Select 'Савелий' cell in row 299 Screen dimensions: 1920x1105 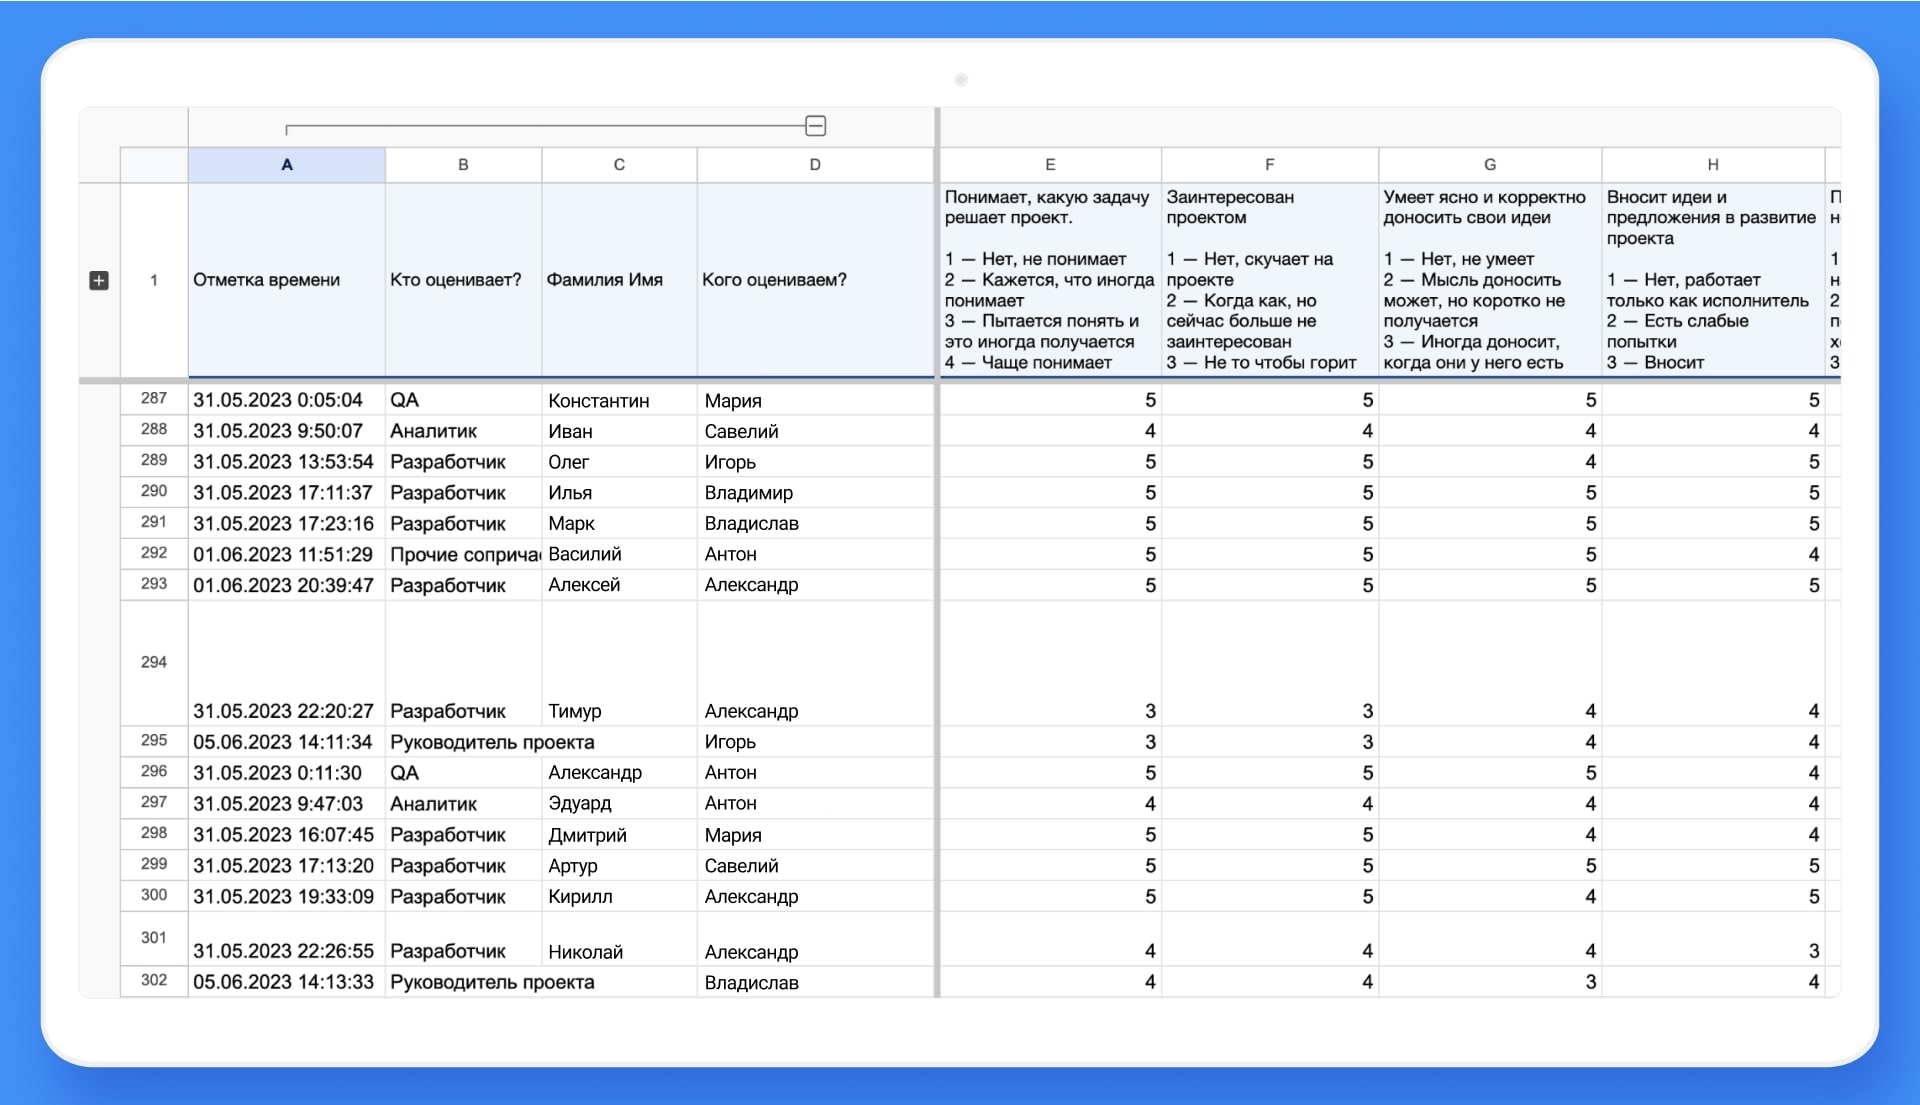coord(815,866)
